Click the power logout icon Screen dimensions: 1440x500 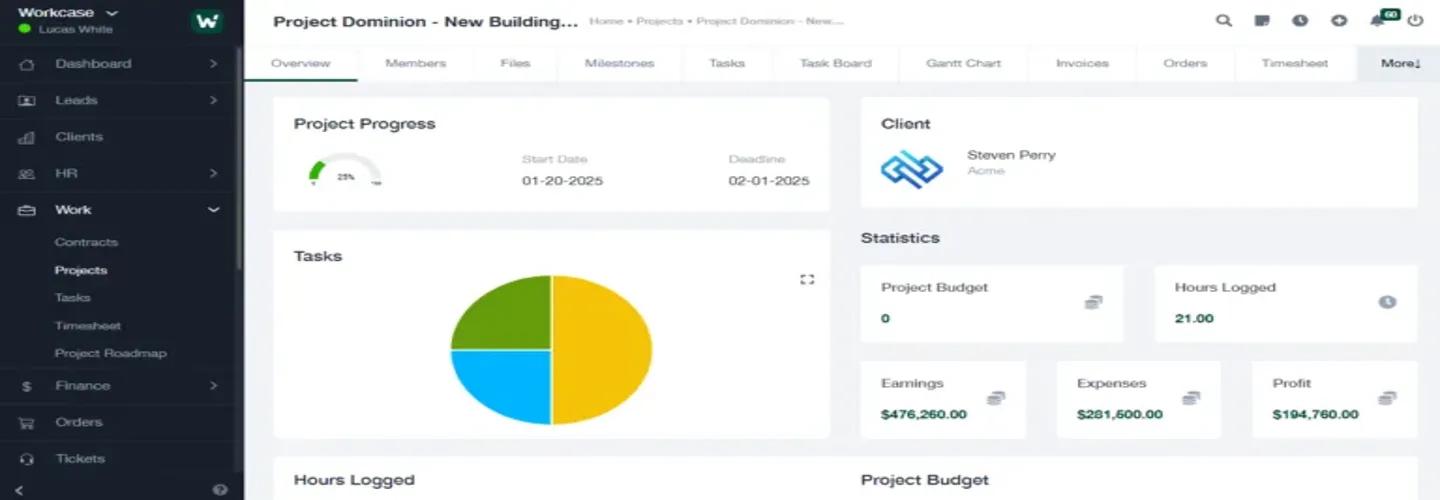point(1415,20)
